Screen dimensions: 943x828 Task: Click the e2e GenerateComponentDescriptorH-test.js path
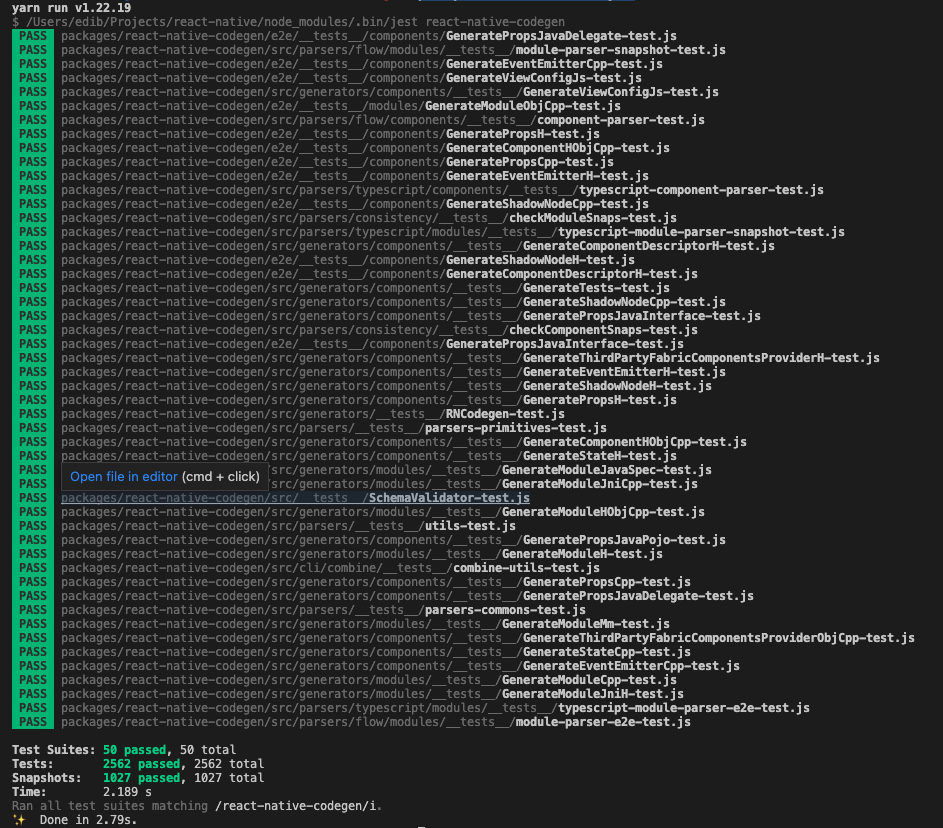pyautogui.click(x=379, y=274)
